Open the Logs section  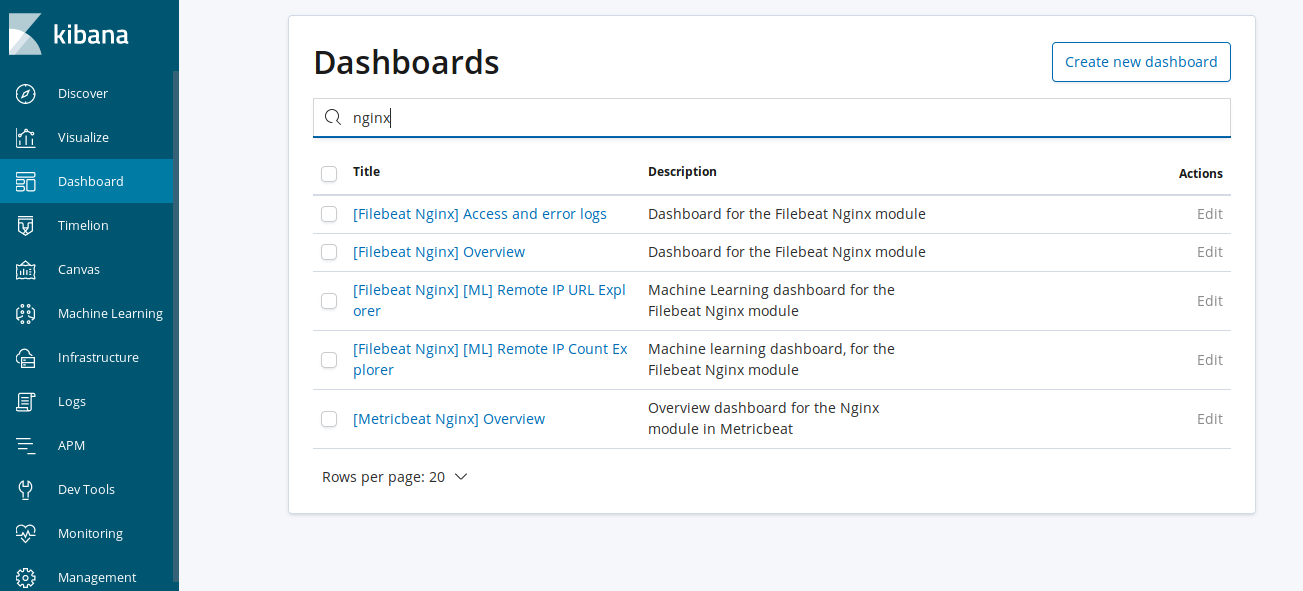point(71,401)
